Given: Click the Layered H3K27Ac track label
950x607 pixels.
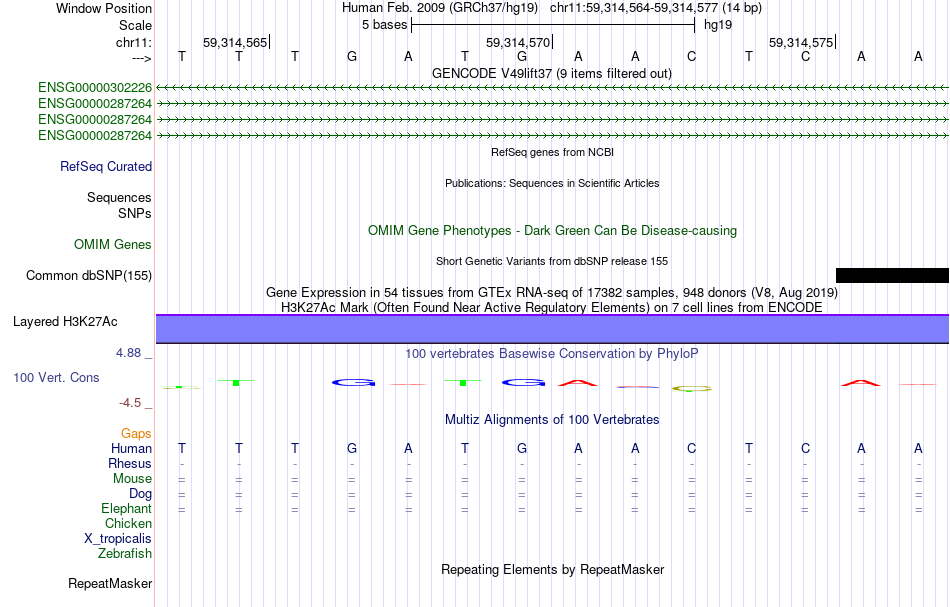Looking at the screenshot, I should (65, 322).
